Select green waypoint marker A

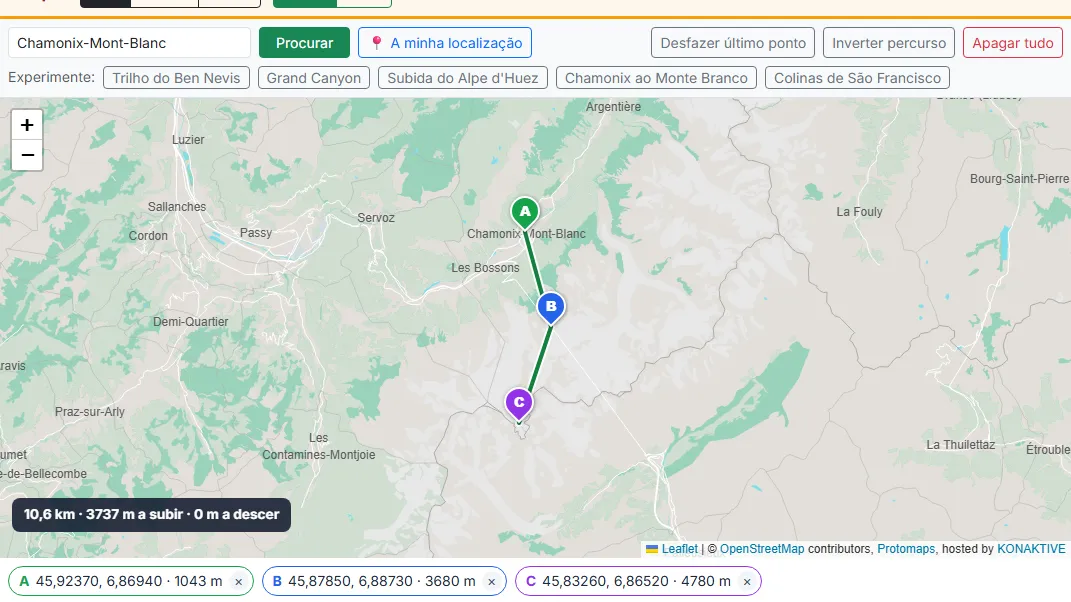tap(525, 213)
